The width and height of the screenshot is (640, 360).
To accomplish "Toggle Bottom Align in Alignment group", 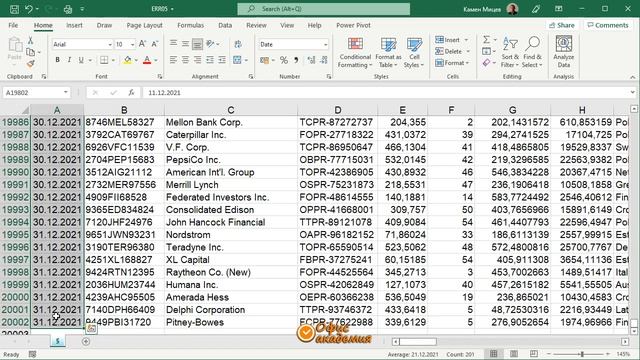I will pyautogui.click(x=197, y=44).
